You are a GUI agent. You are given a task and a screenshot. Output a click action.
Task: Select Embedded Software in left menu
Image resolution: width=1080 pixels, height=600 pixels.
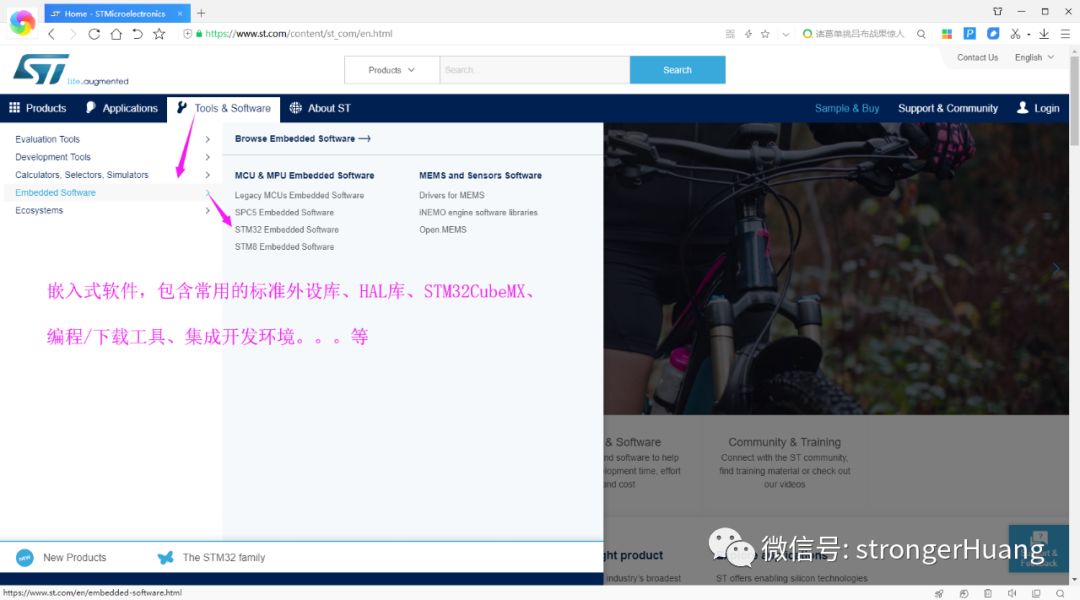tap(56, 193)
